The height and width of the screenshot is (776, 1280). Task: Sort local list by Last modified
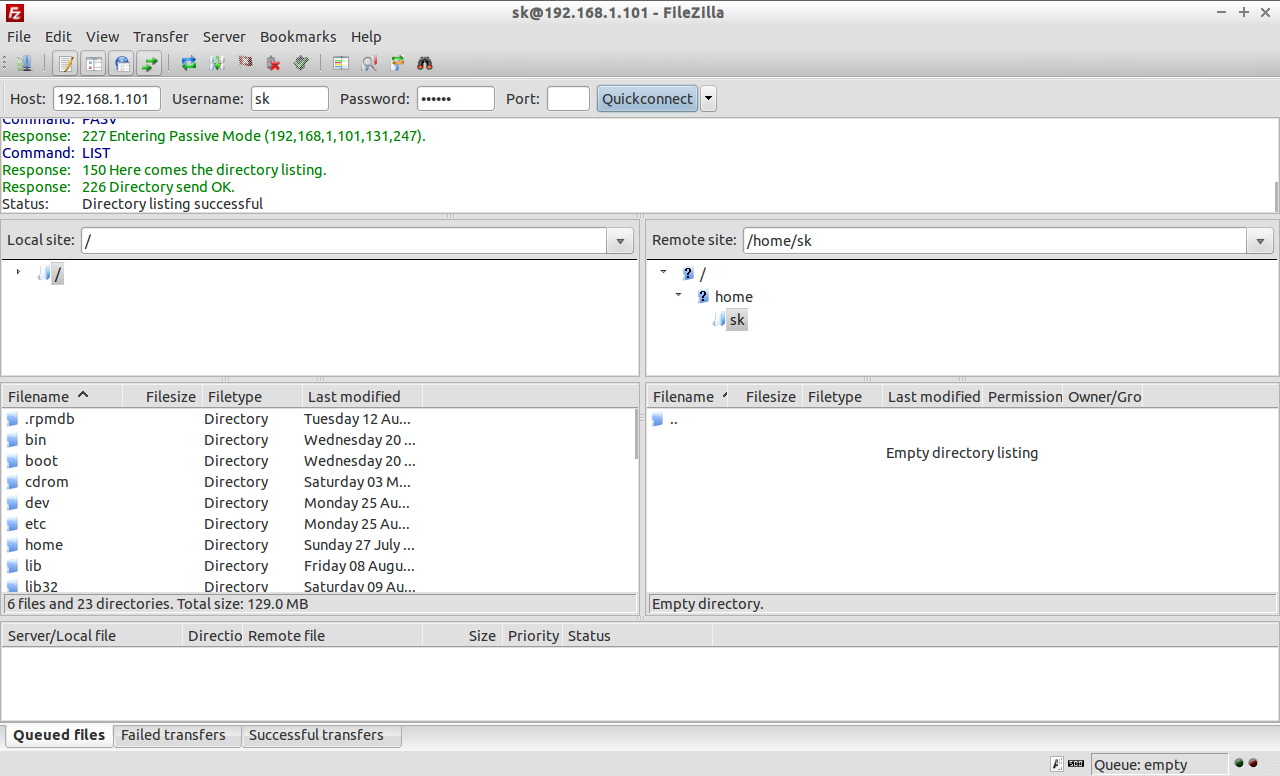(362, 397)
